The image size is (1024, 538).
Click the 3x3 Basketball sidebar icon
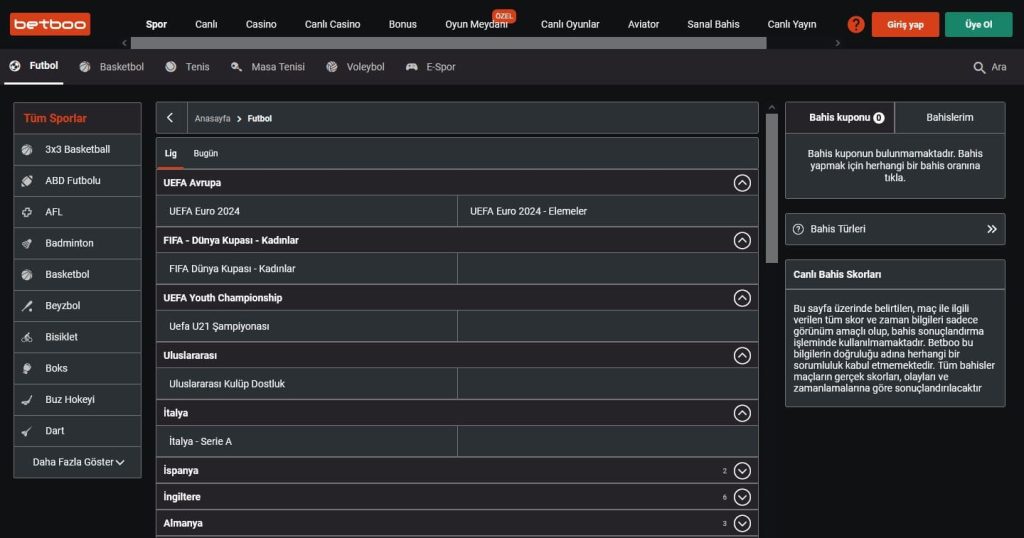coord(27,150)
